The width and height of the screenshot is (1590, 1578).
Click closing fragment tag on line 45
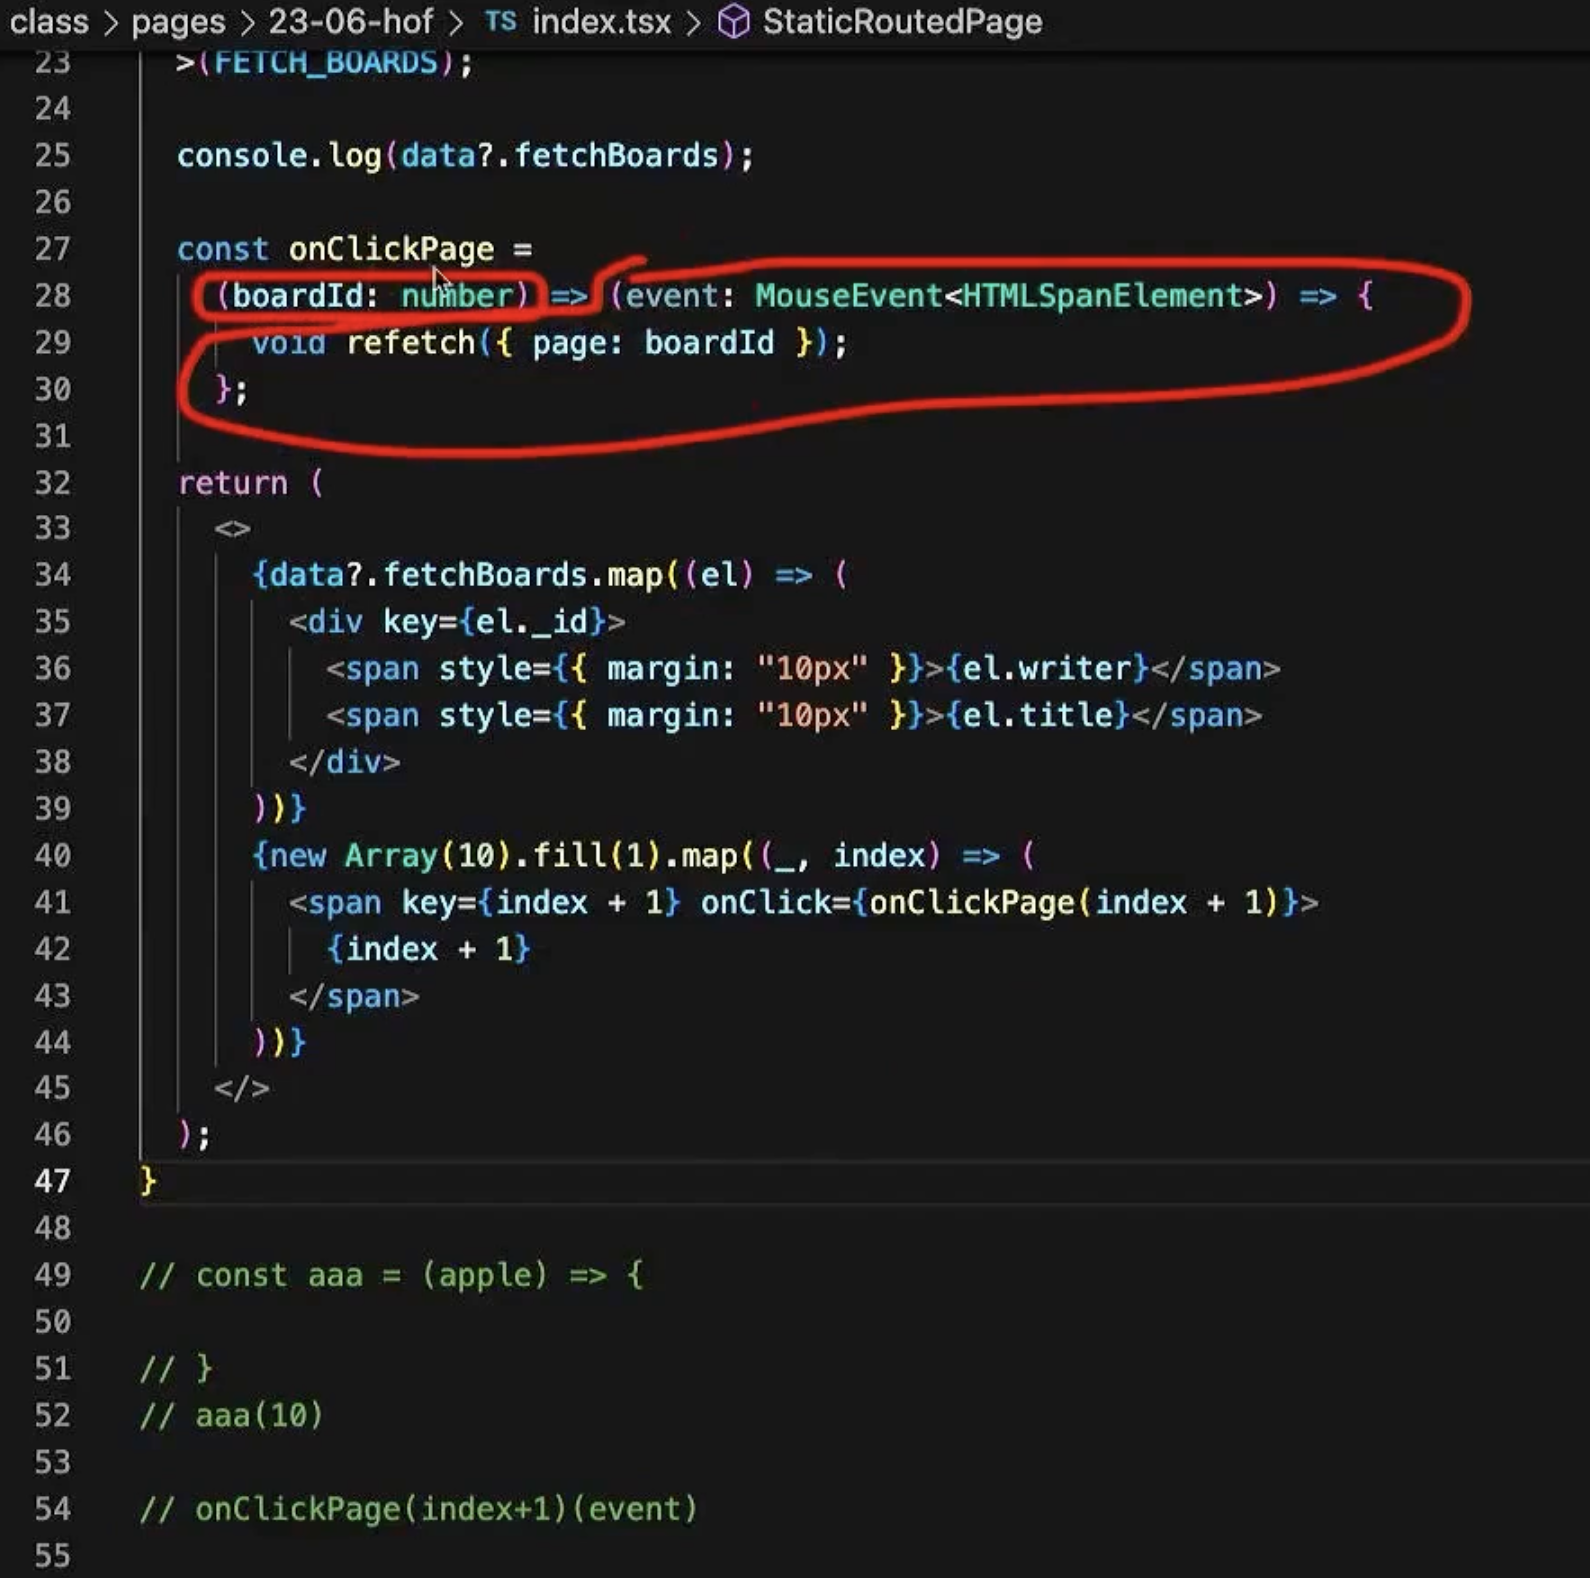pos(242,1088)
